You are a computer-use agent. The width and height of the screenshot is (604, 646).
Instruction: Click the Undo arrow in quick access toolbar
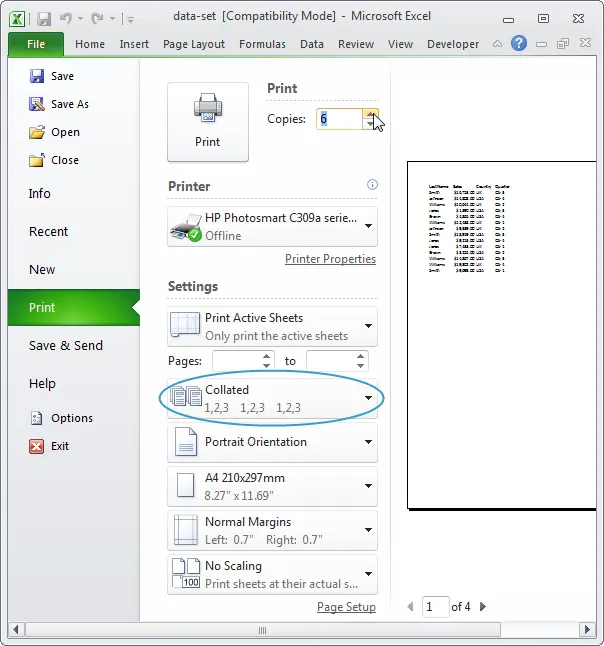[x=66, y=18]
